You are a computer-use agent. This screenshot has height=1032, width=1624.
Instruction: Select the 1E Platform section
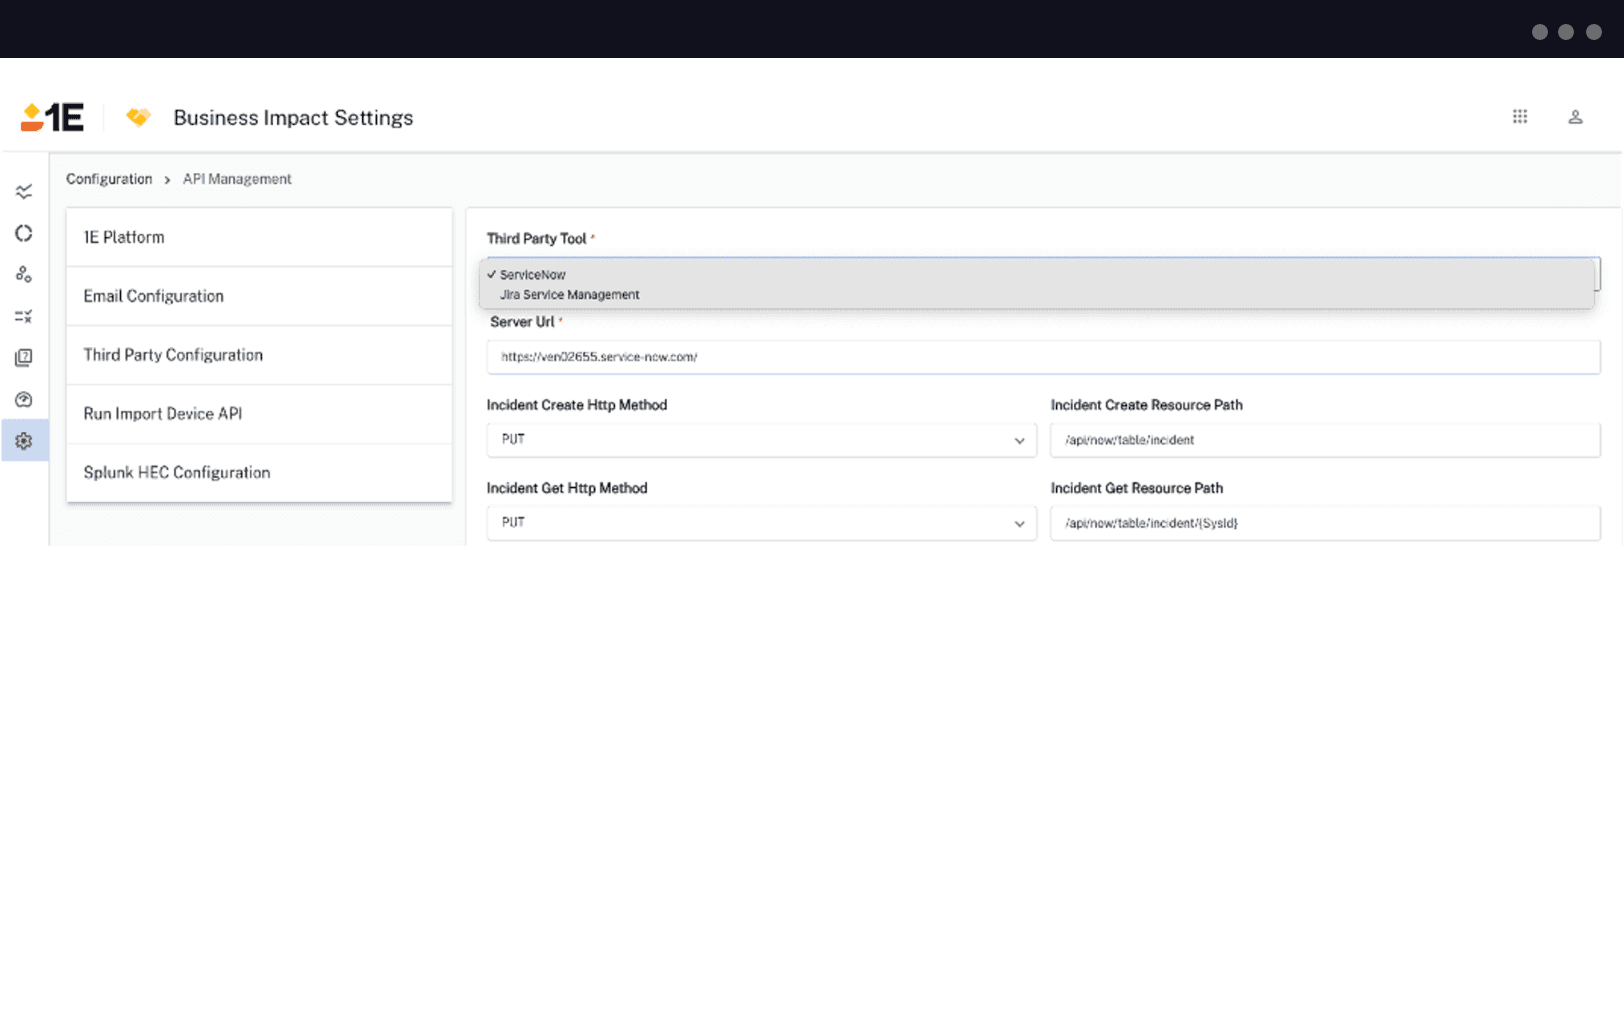[124, 237]
